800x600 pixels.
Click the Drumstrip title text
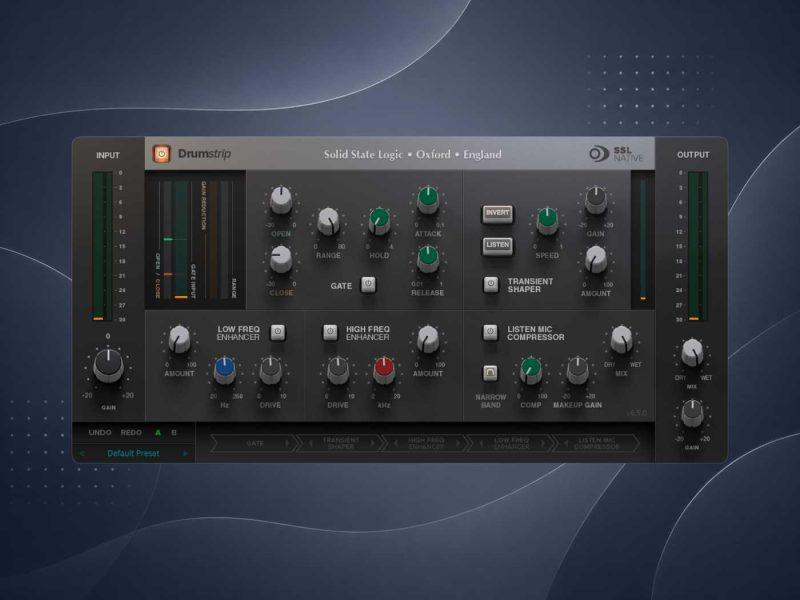point(204,154)
